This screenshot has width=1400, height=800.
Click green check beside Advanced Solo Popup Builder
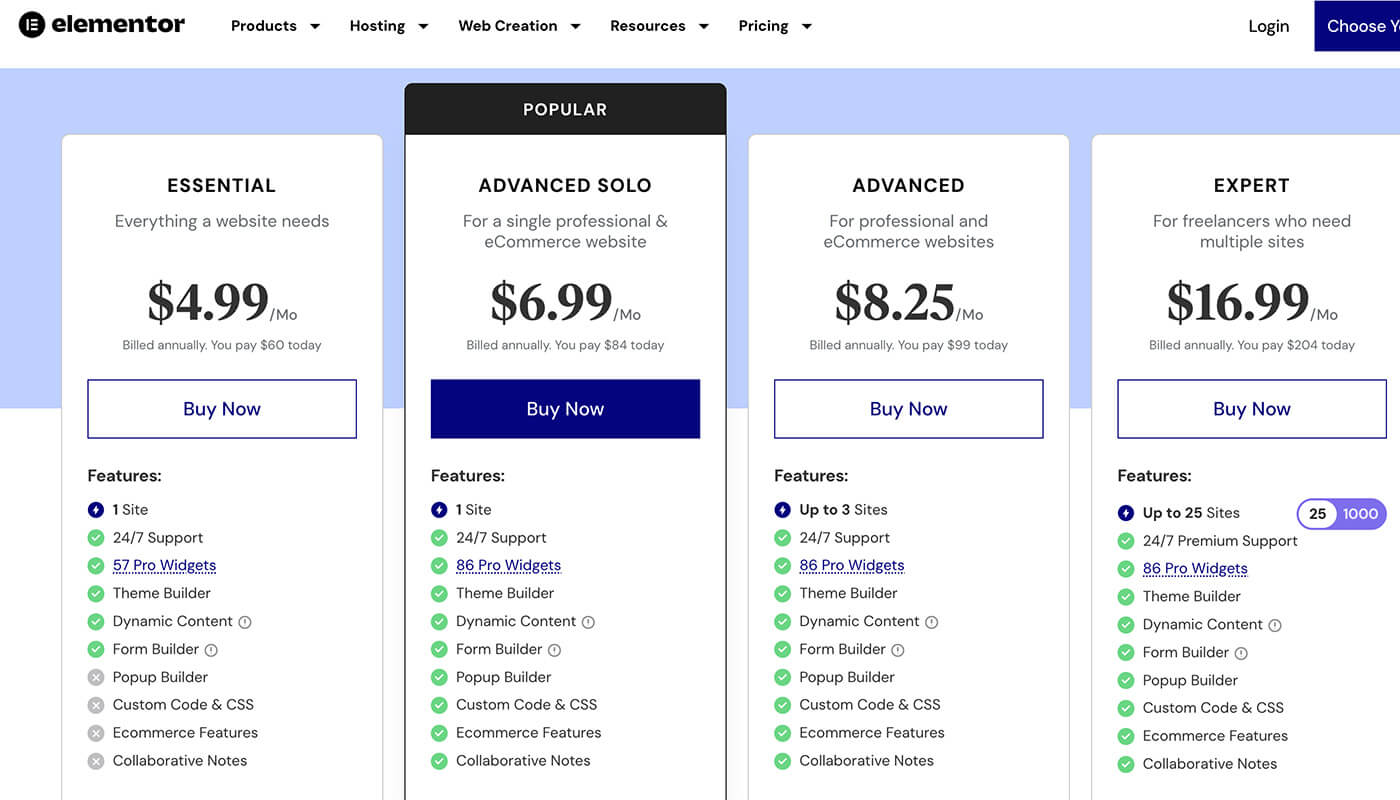click(x=439, y=677)
